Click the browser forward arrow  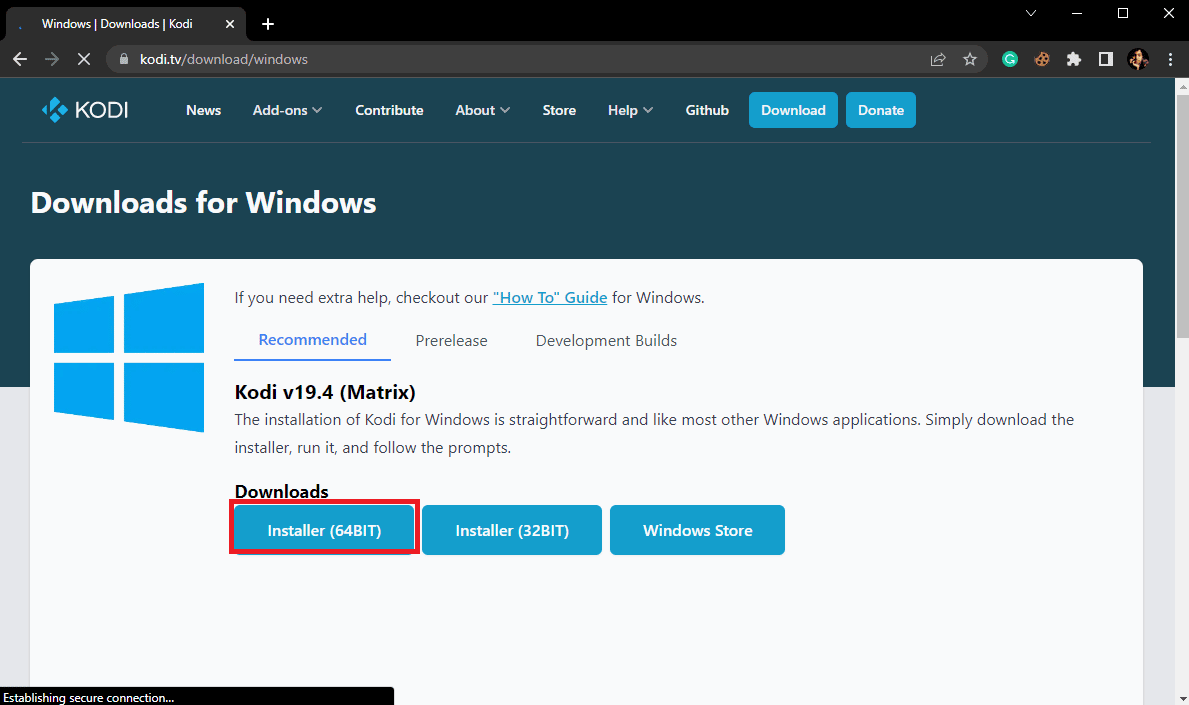point(52,59)
